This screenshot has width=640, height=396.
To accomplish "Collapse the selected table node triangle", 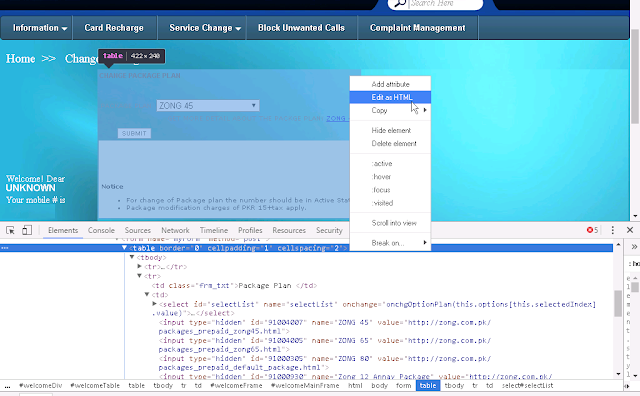I will [124, 248].
